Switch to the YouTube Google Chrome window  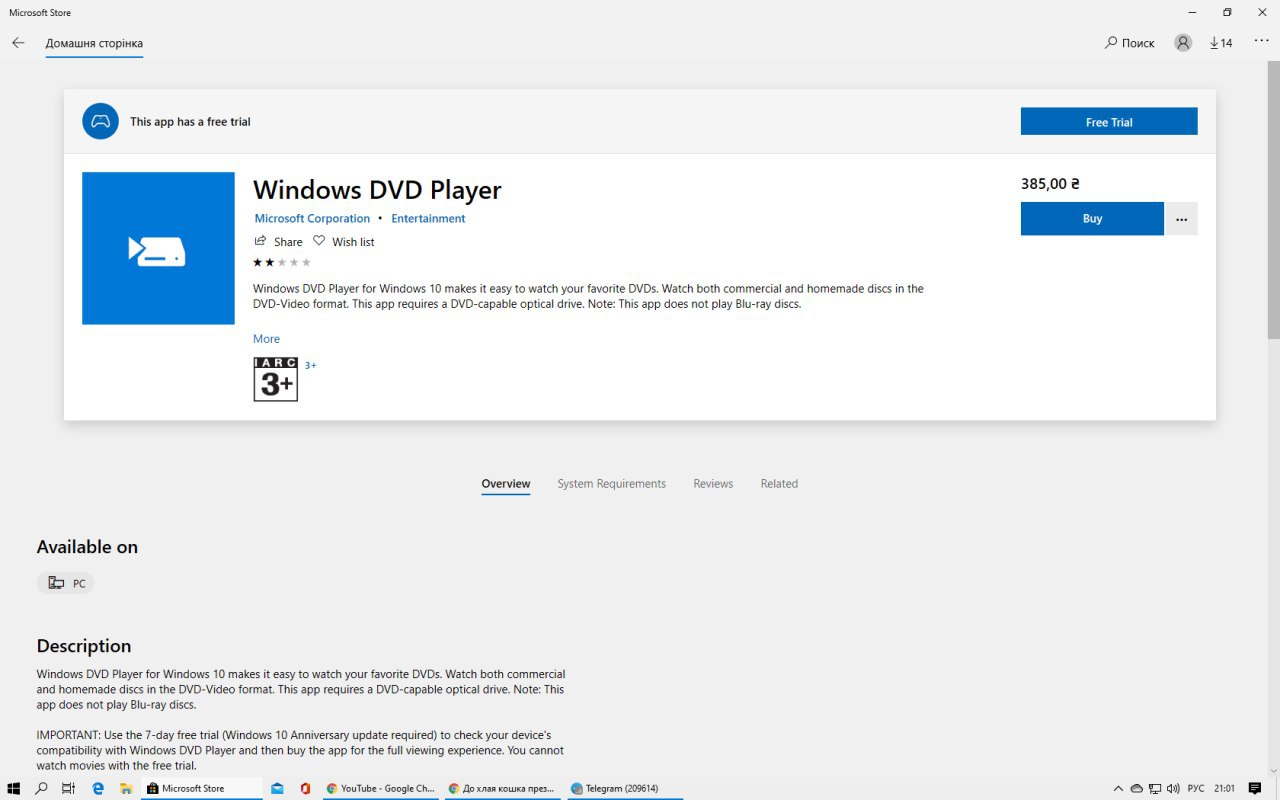[x=381, y=788]
